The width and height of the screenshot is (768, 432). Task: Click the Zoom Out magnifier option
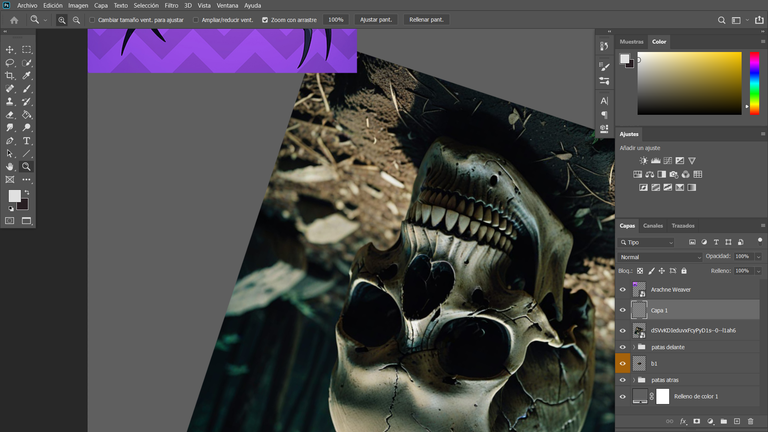point(76,20)
